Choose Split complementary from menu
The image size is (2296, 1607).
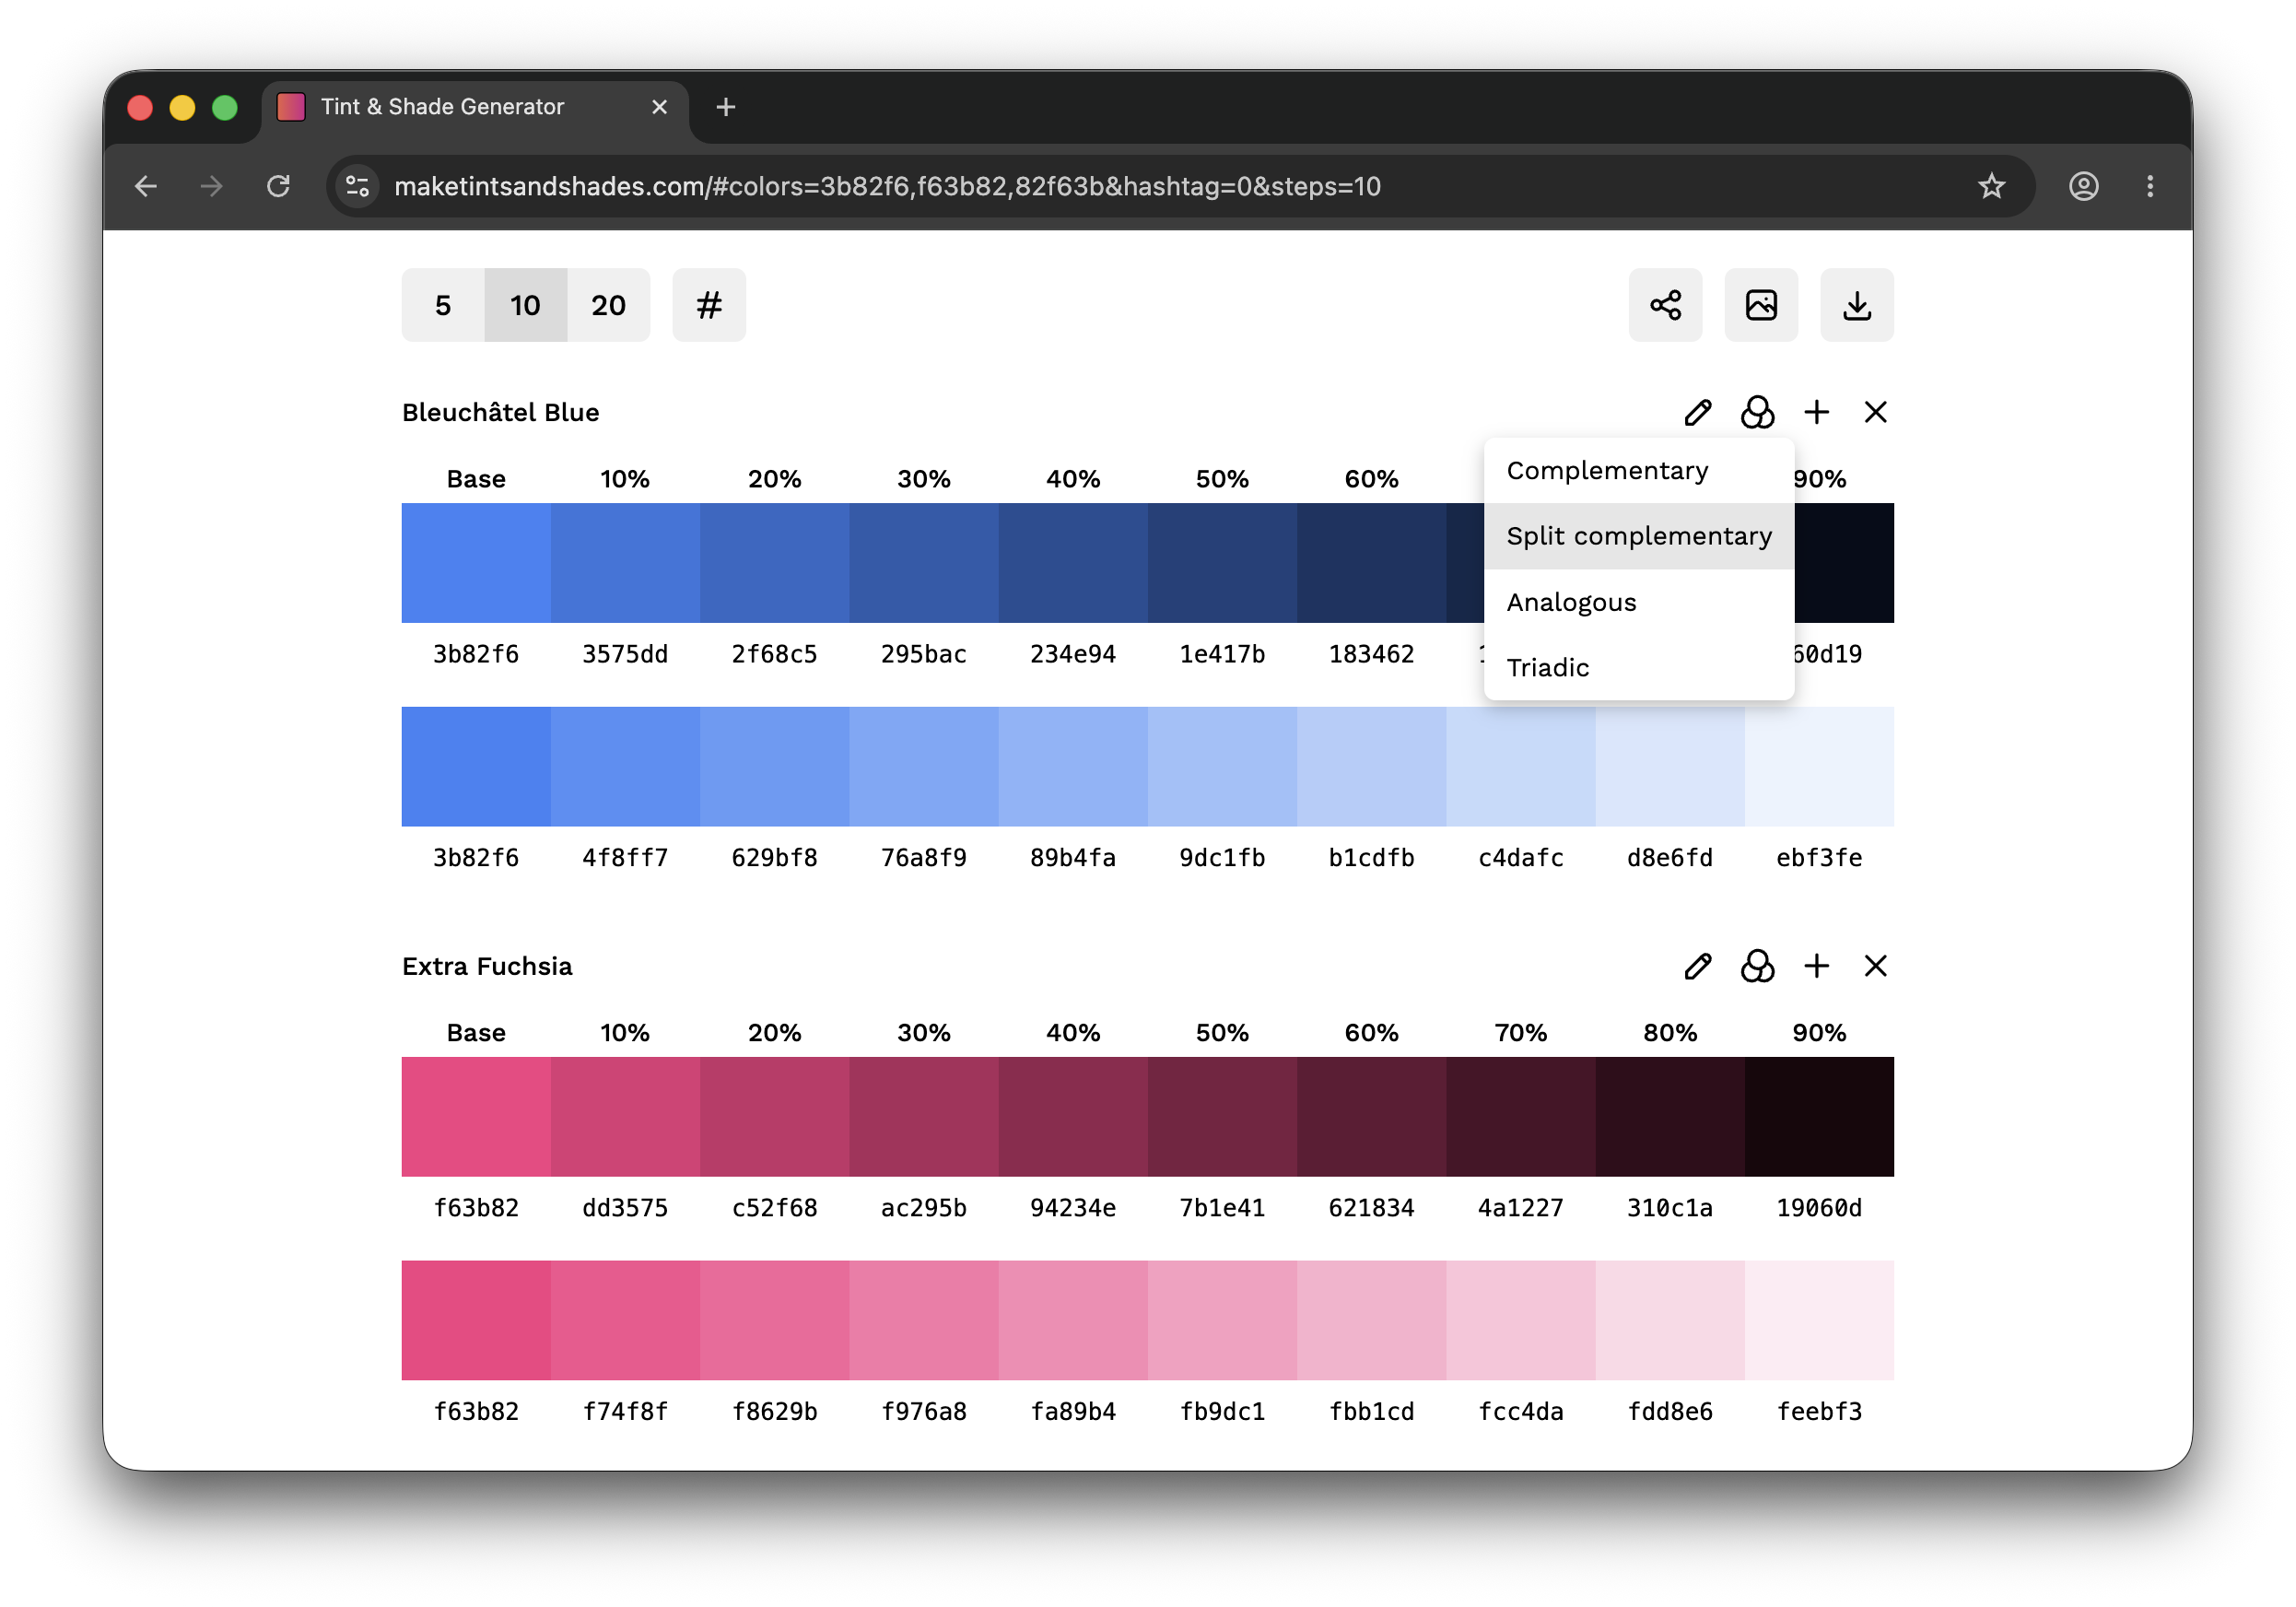[x=1639, y=536]
